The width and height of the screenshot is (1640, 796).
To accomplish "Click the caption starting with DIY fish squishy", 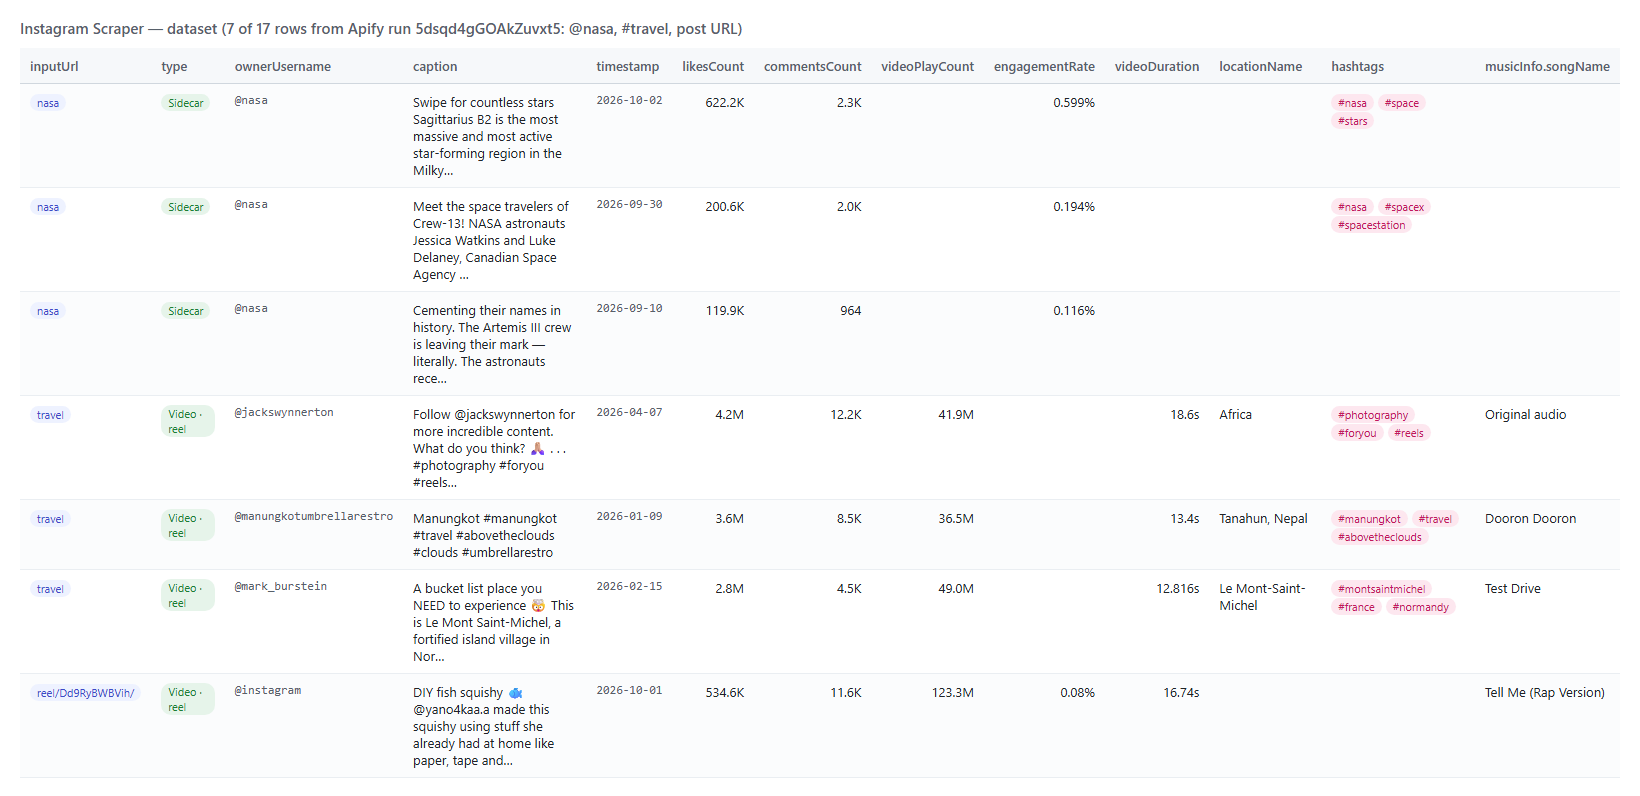I will click(483, 727).
